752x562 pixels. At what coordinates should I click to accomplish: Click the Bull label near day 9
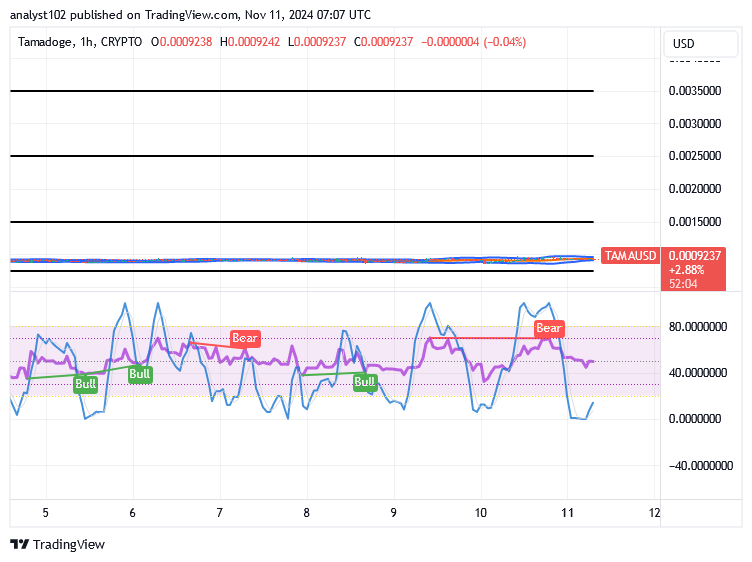pos(364,382)
